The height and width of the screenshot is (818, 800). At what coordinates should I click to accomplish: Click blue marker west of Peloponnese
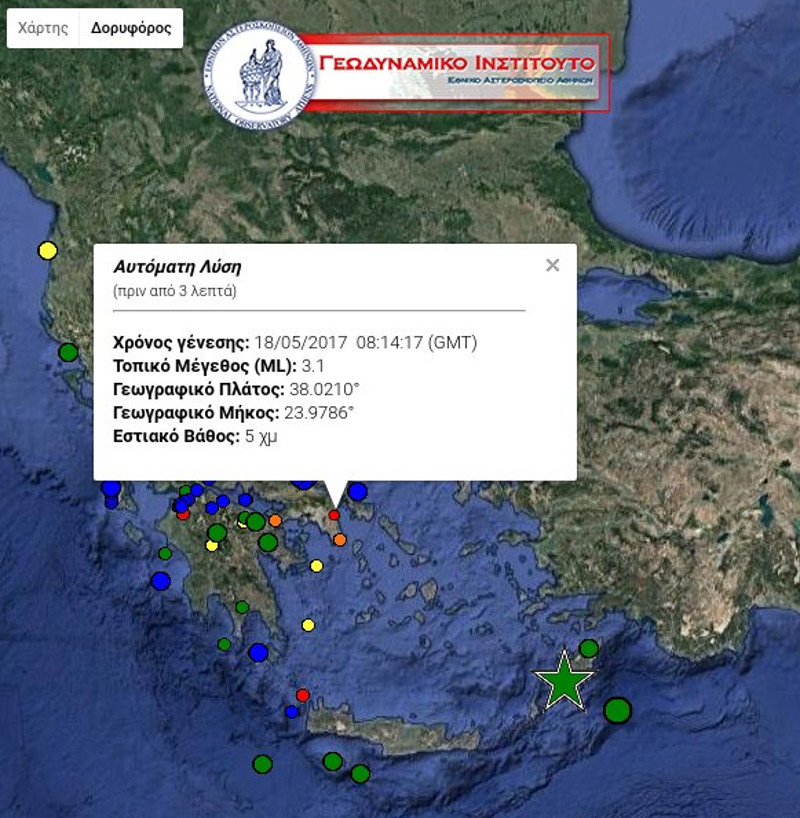click(x=161, y=581)
